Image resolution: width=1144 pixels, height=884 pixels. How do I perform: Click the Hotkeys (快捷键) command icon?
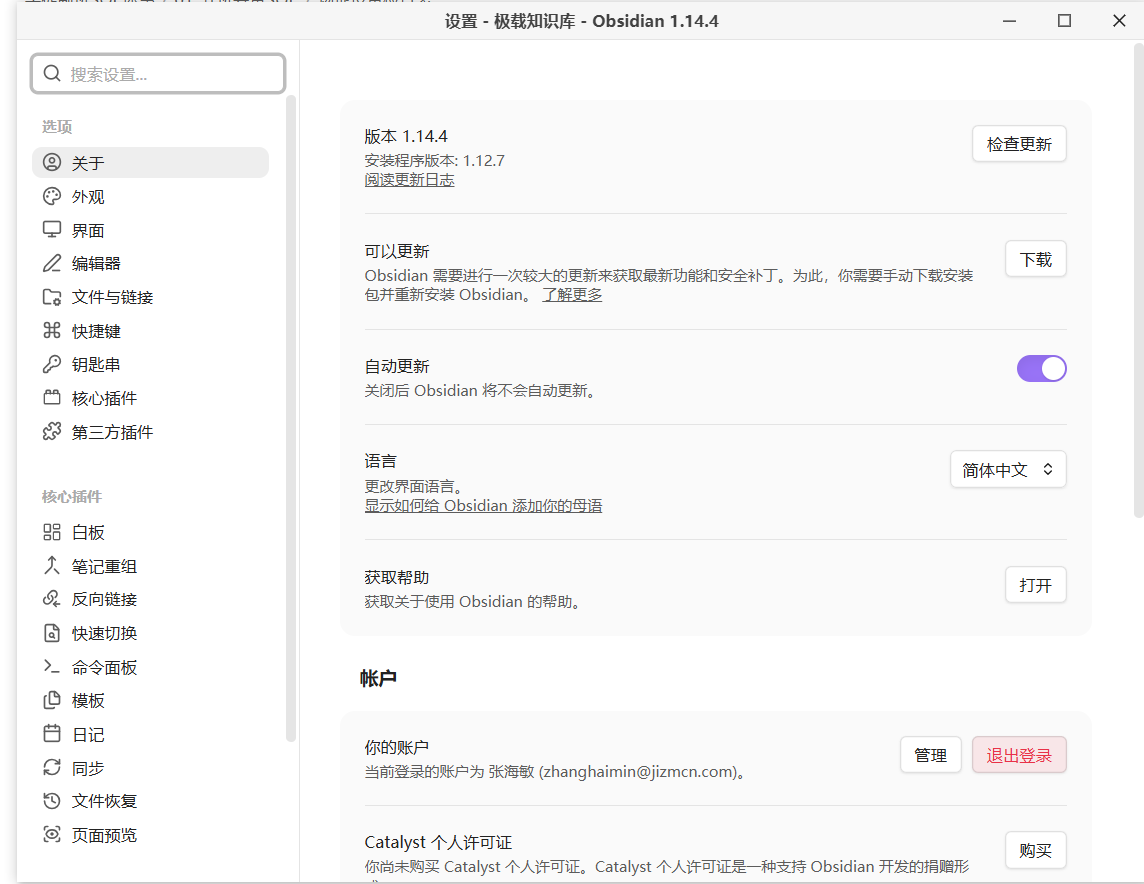pos(52,330)
